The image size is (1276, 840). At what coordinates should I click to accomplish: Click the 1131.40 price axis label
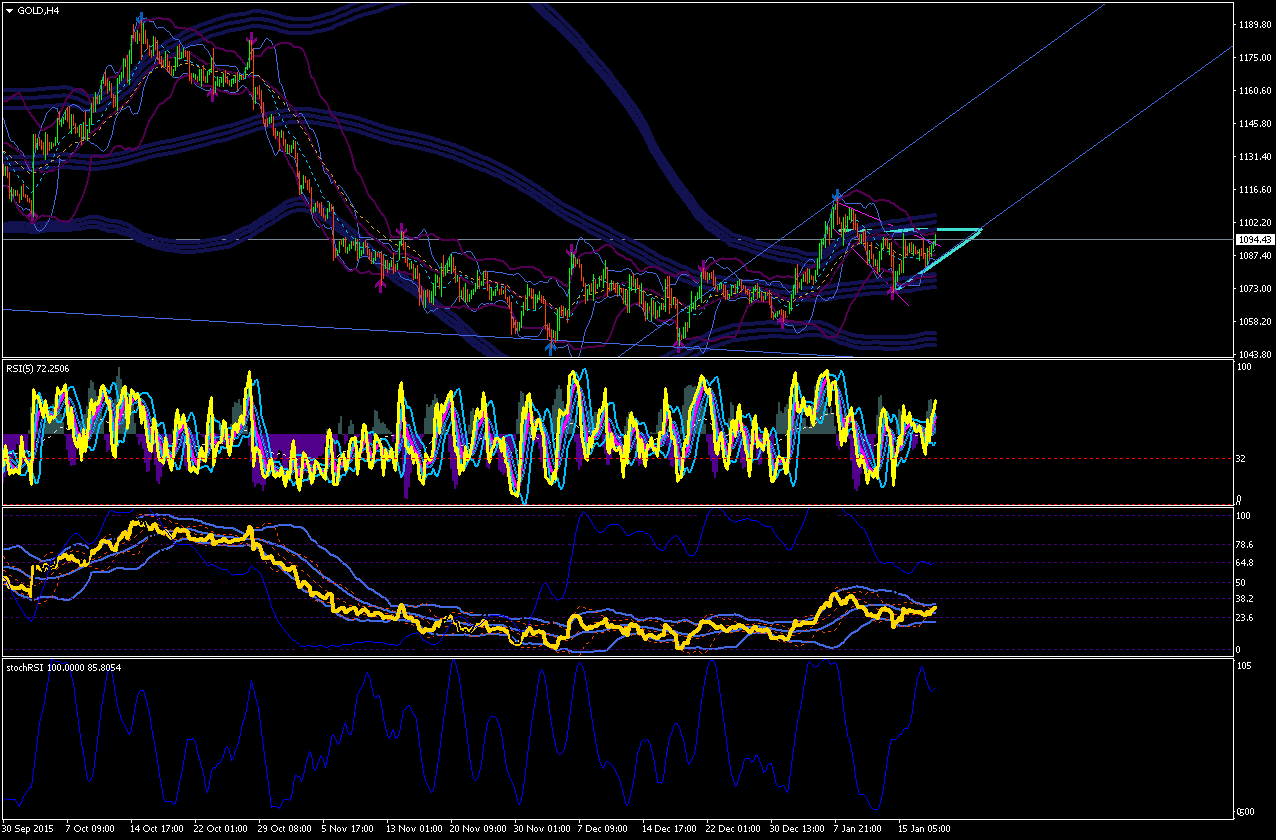tap(1254, 157)
